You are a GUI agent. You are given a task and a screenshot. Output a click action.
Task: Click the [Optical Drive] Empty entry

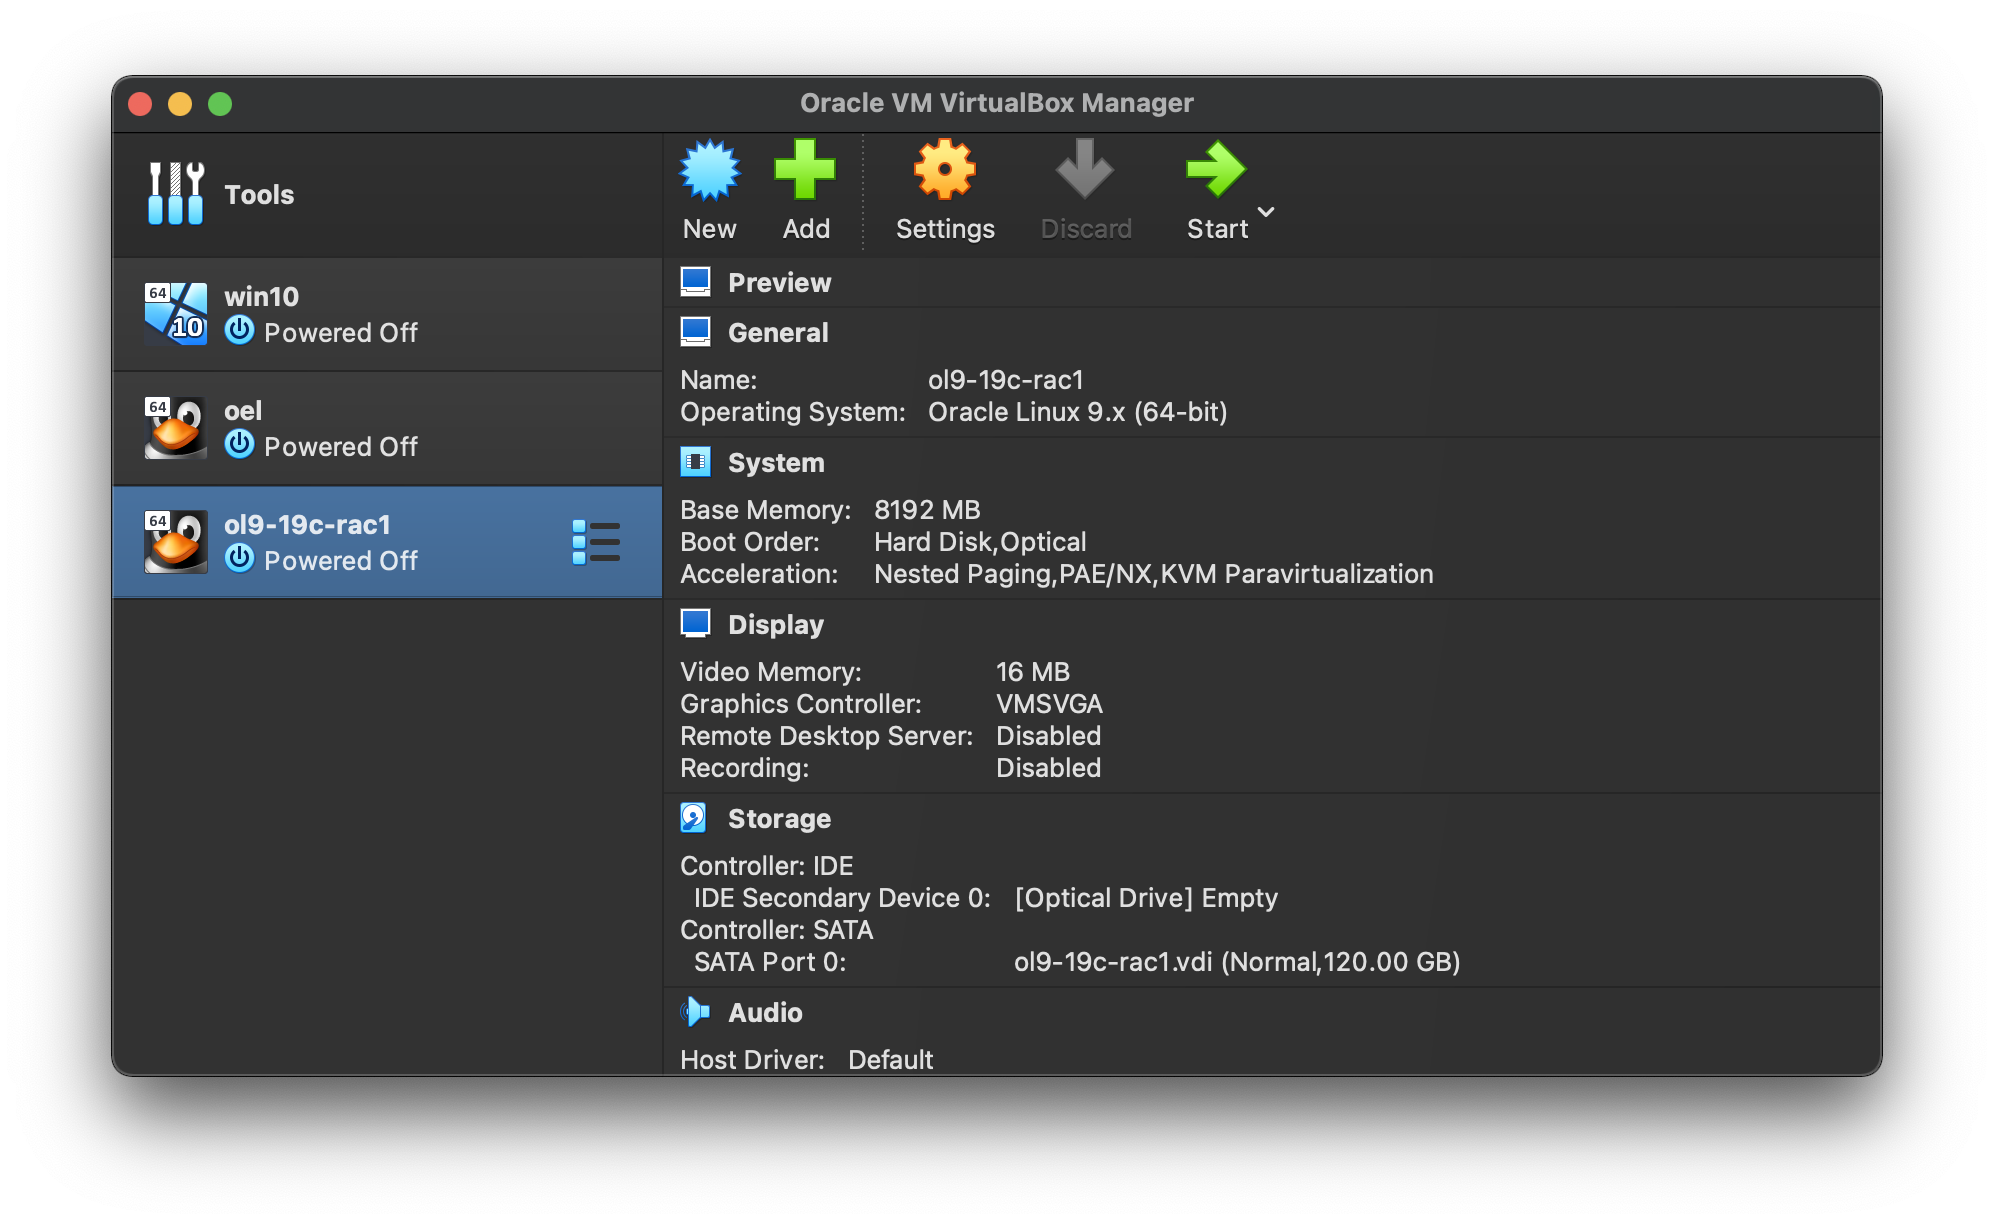1146,898
